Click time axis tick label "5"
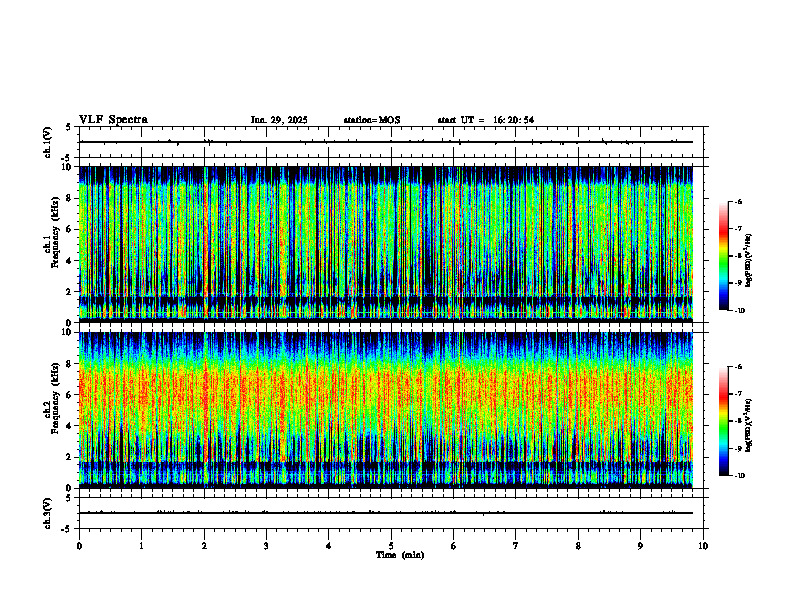Screen dimensions: 792x612 coord(391,546)
